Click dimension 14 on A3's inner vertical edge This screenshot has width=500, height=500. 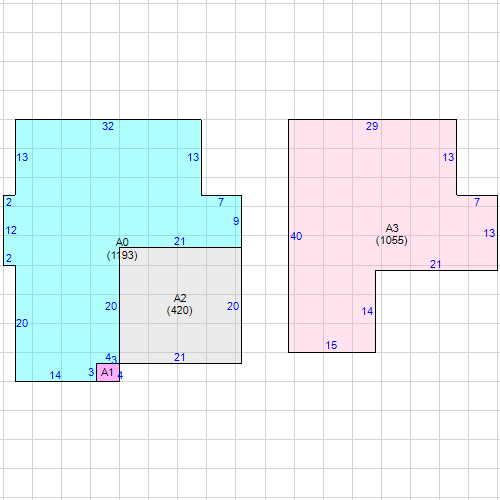367,311
